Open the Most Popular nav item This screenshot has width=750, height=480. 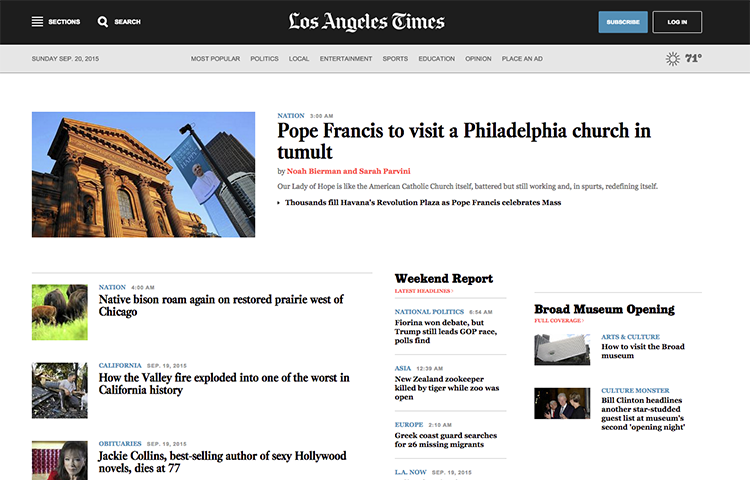pos(215,59)
